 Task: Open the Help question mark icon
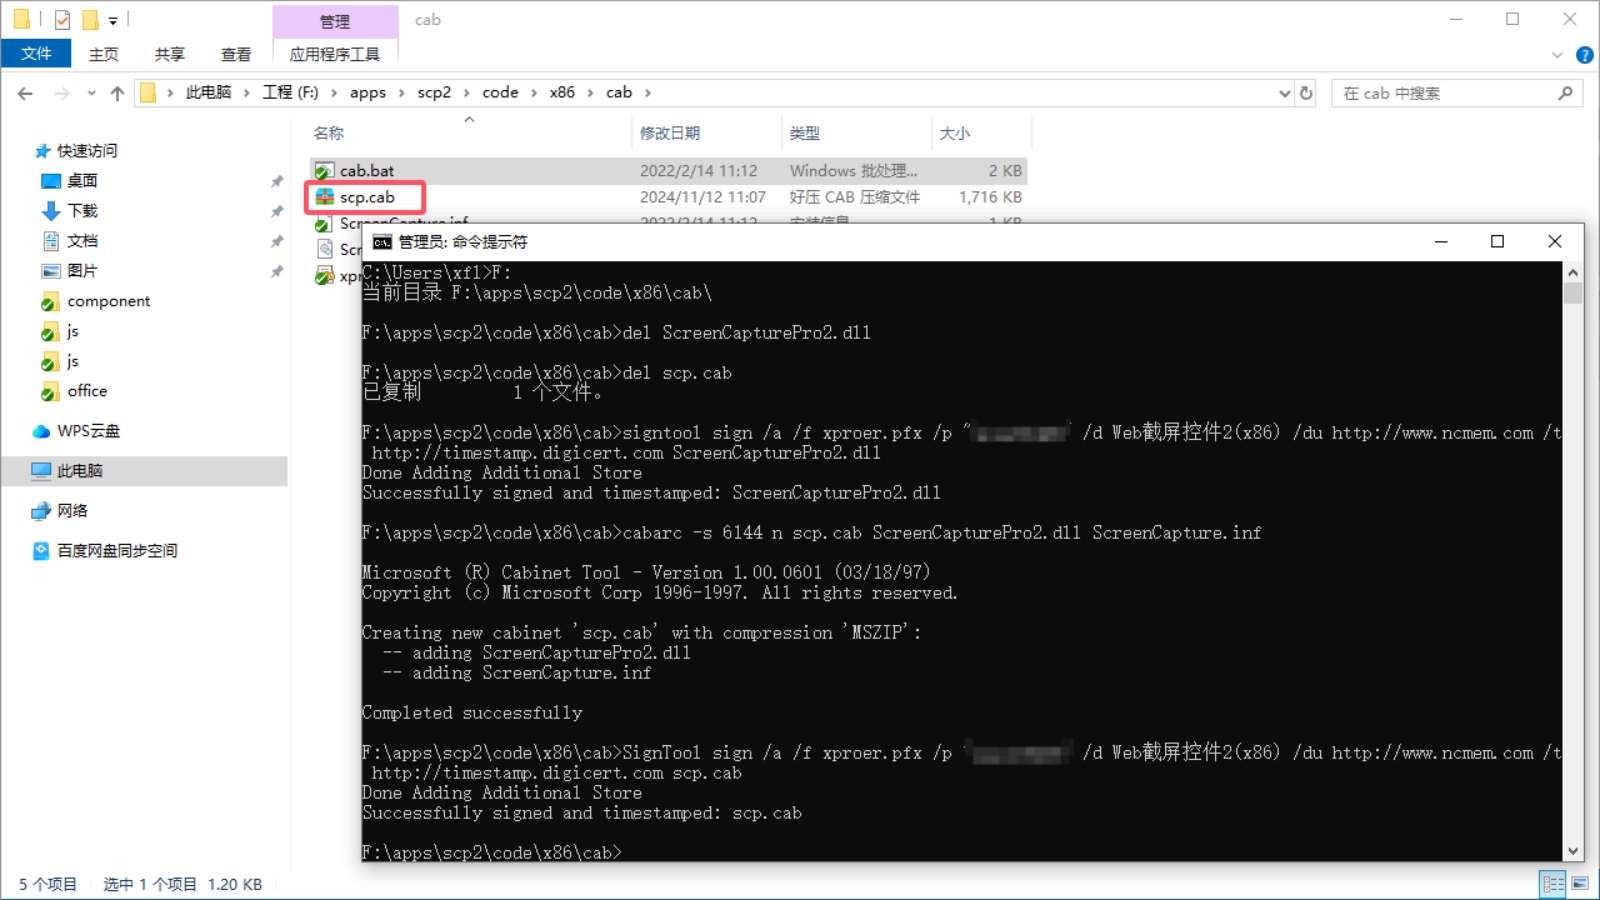[1584, 55]
